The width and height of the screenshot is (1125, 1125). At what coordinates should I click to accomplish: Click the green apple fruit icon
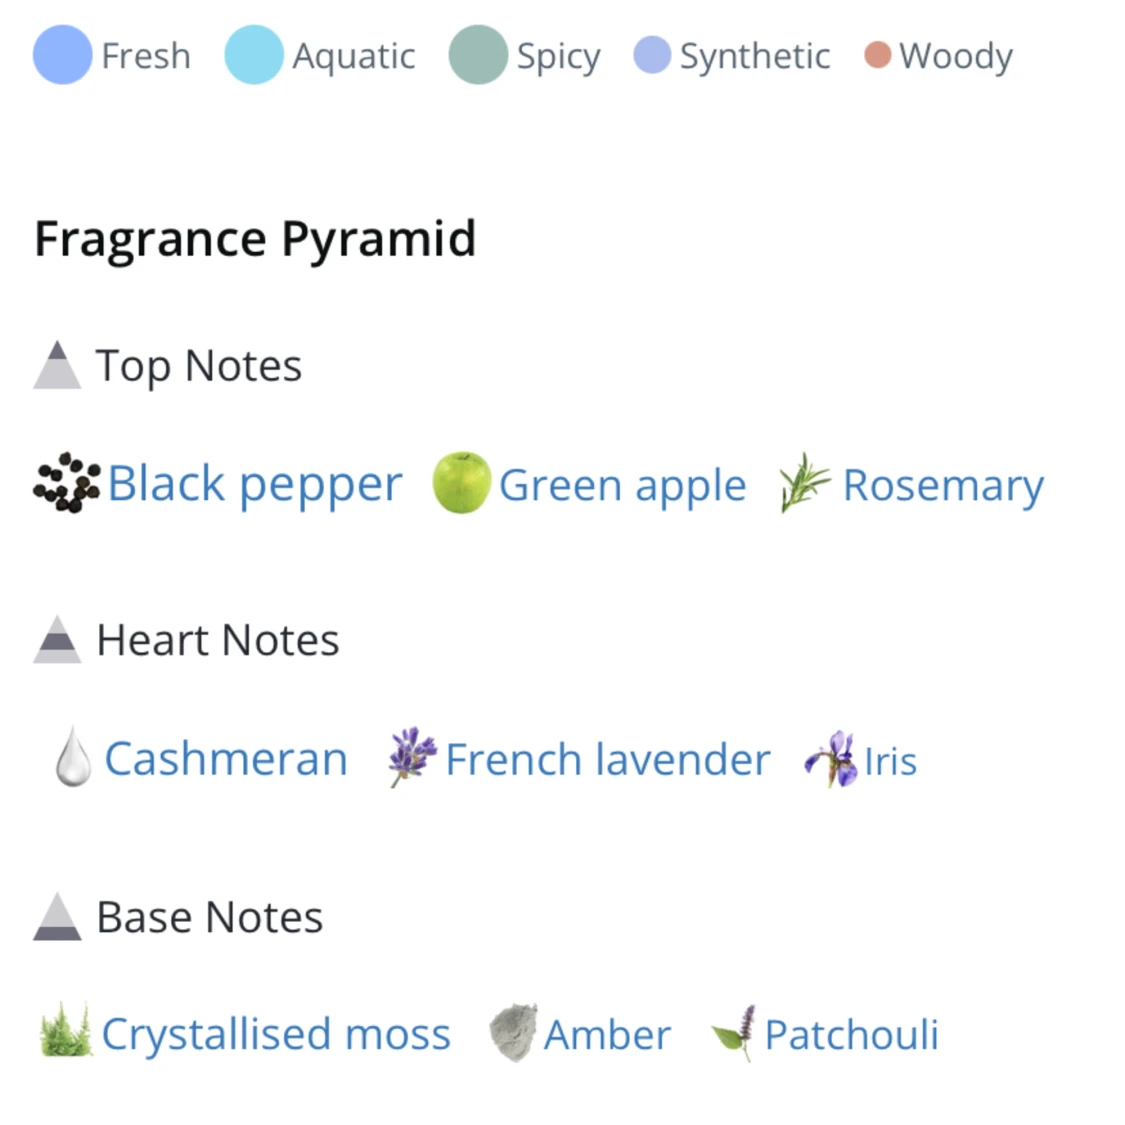pos(461,483)
